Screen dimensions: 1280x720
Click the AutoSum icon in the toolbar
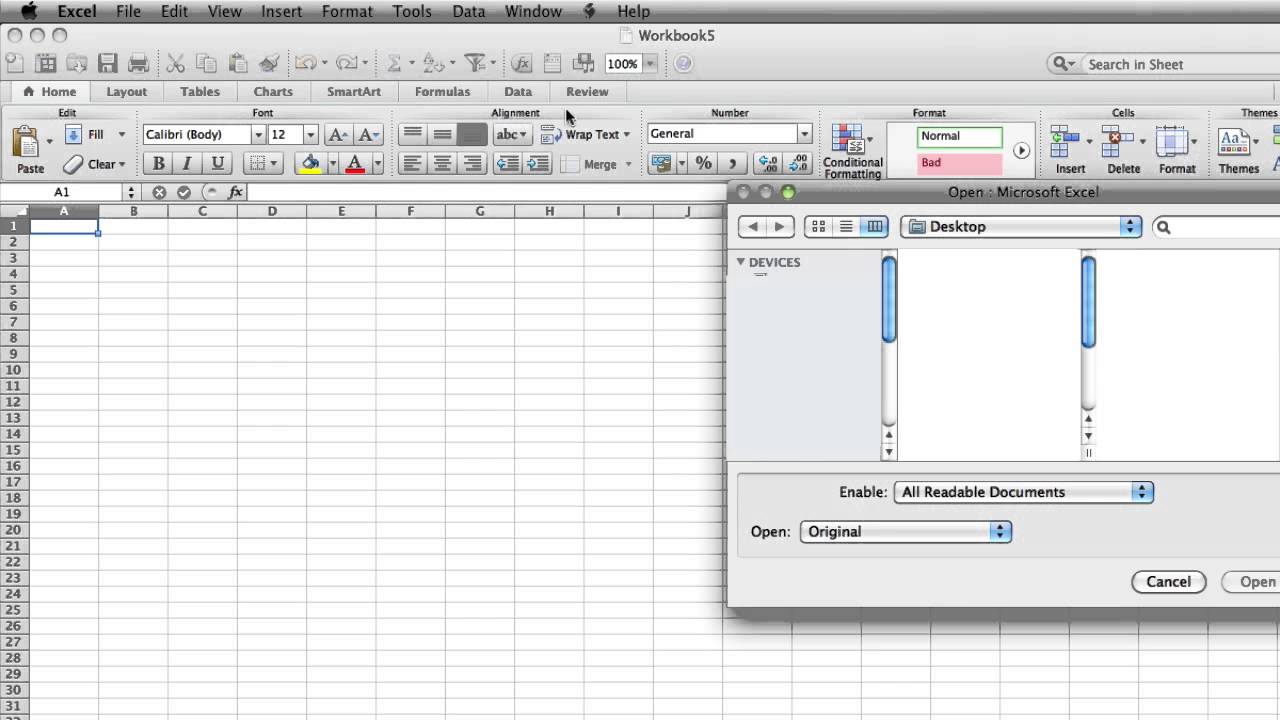click(392, 63)
